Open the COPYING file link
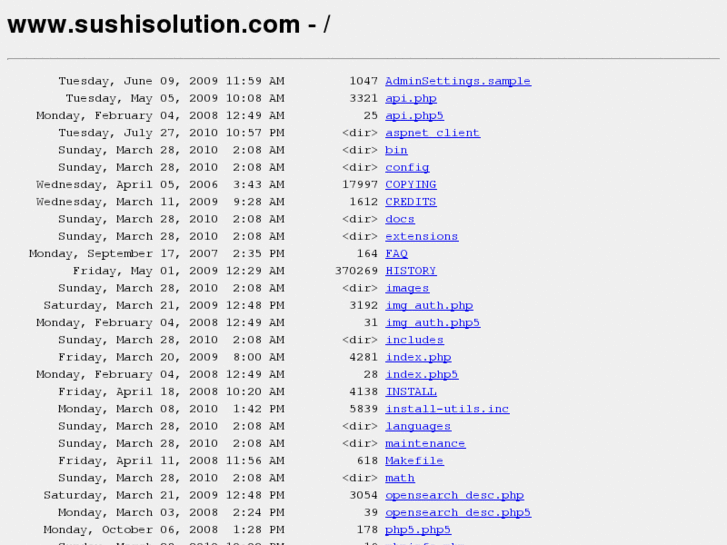727x545 pixels. click(410, 185)
